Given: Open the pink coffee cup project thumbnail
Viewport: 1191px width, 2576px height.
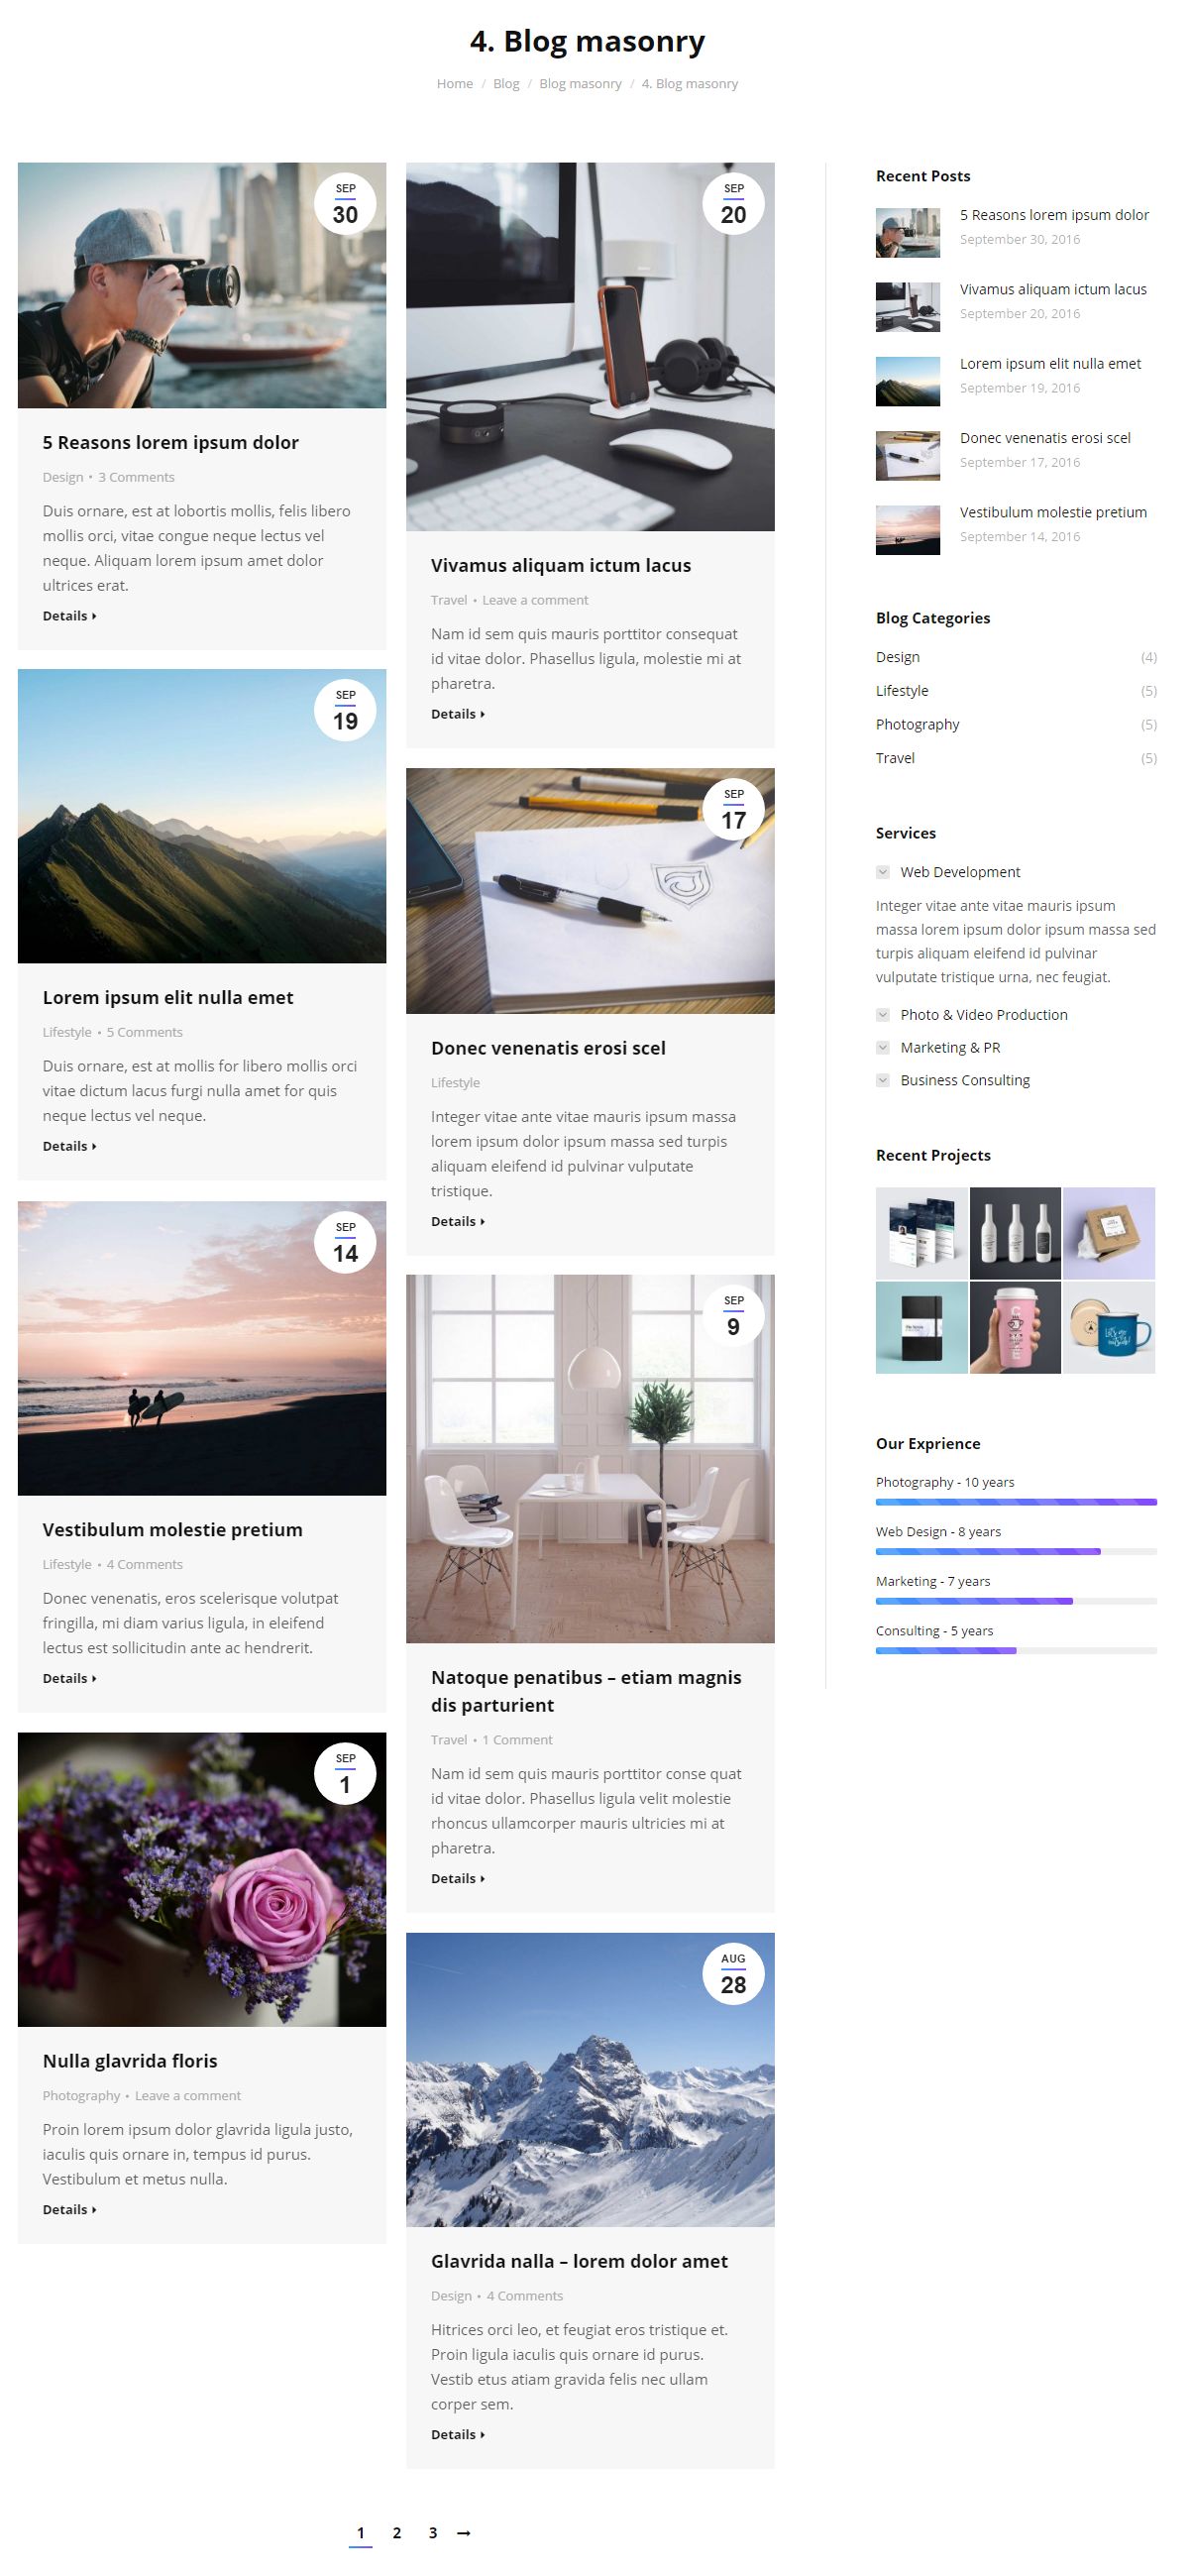Looking at the screenshot, I should [1015, 1328].
